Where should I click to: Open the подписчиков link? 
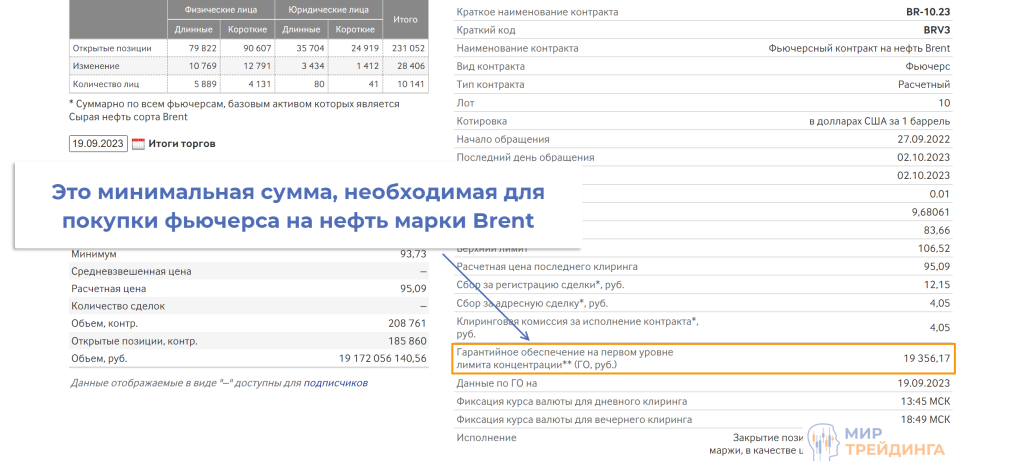click(x=335, y=383)
